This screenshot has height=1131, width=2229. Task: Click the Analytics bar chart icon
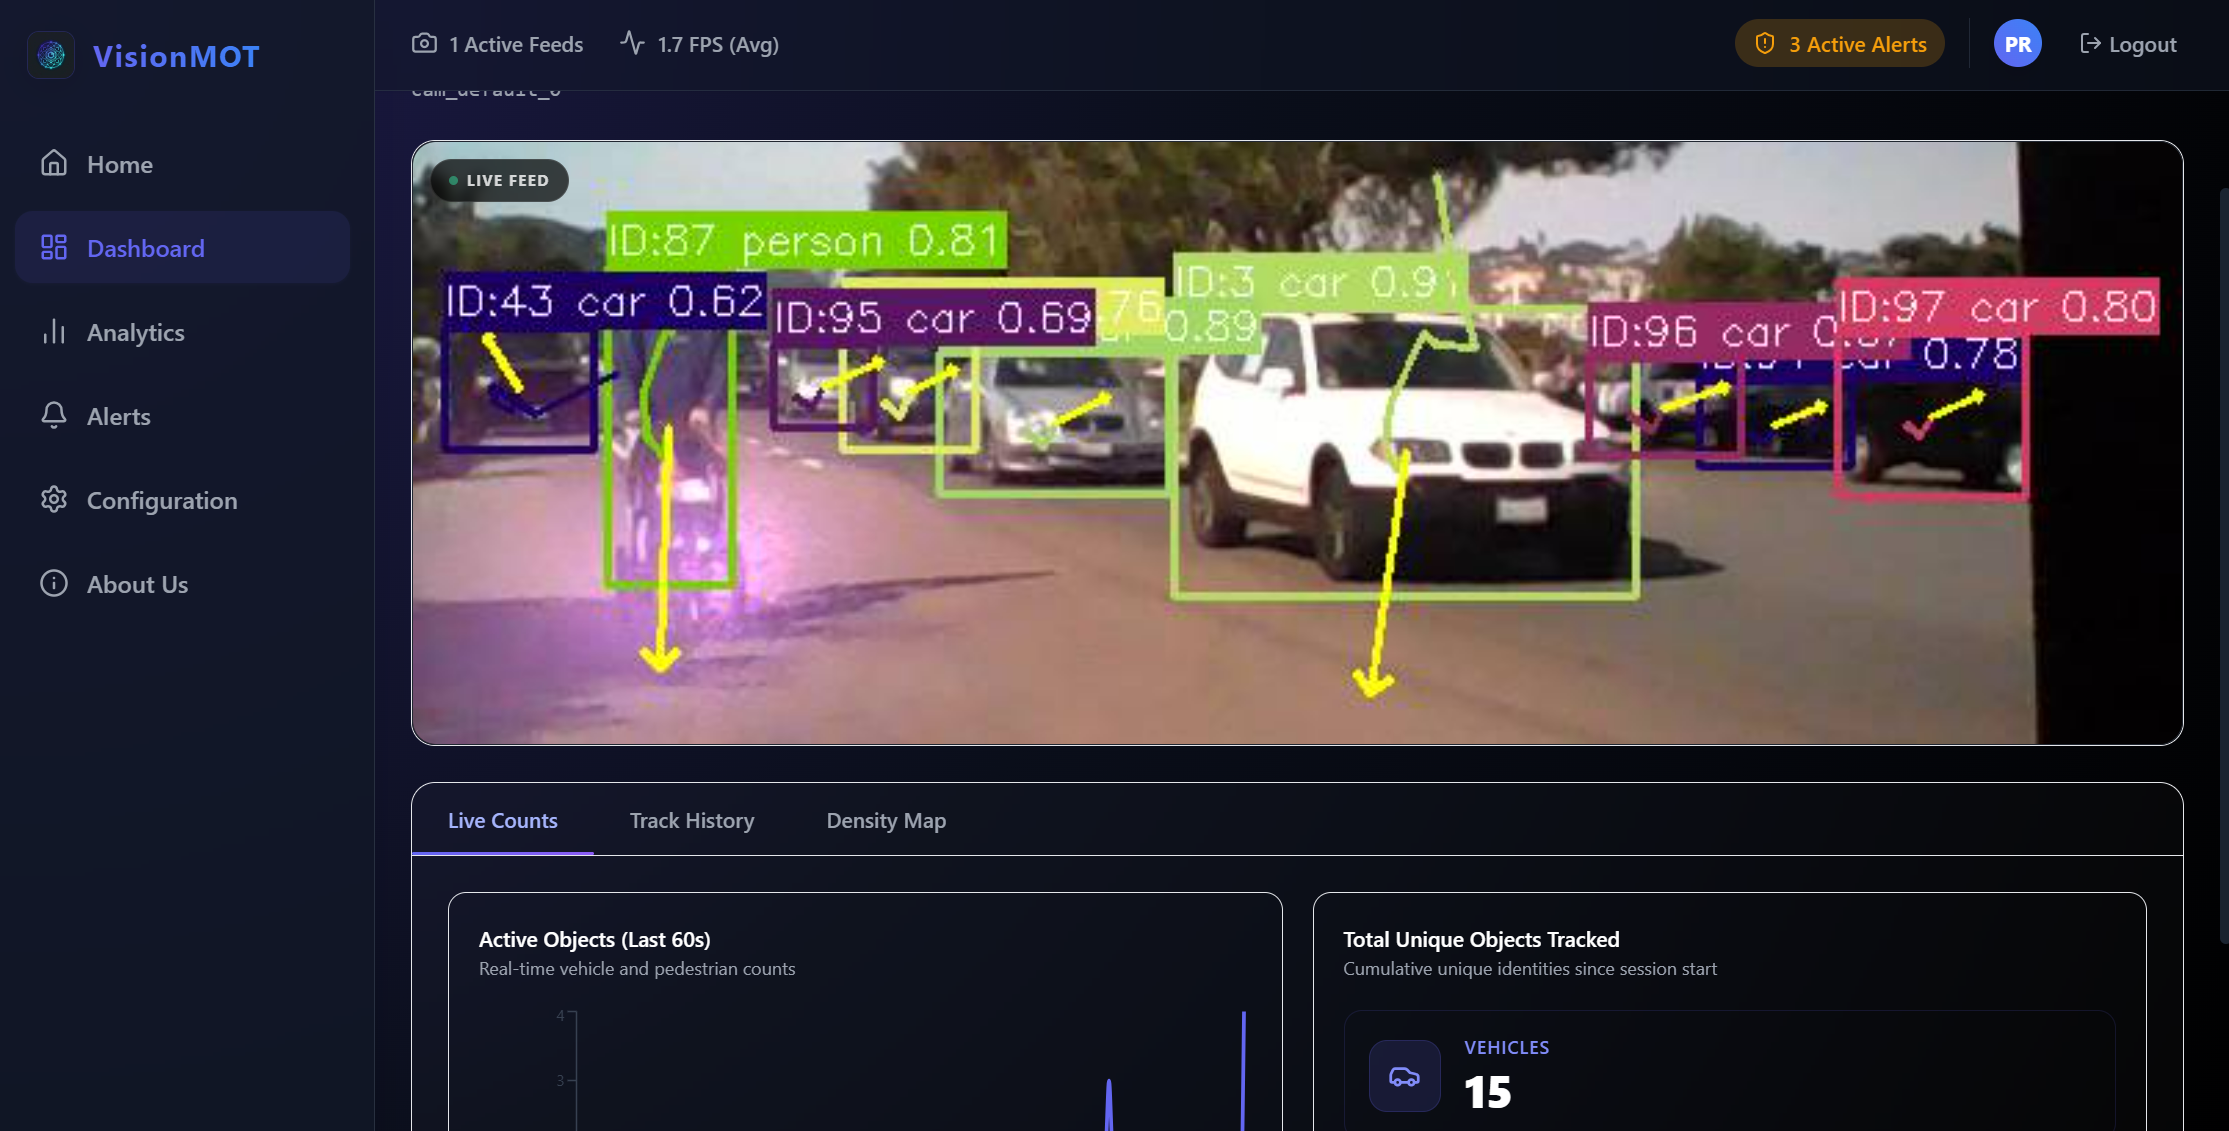pos(54,331)
